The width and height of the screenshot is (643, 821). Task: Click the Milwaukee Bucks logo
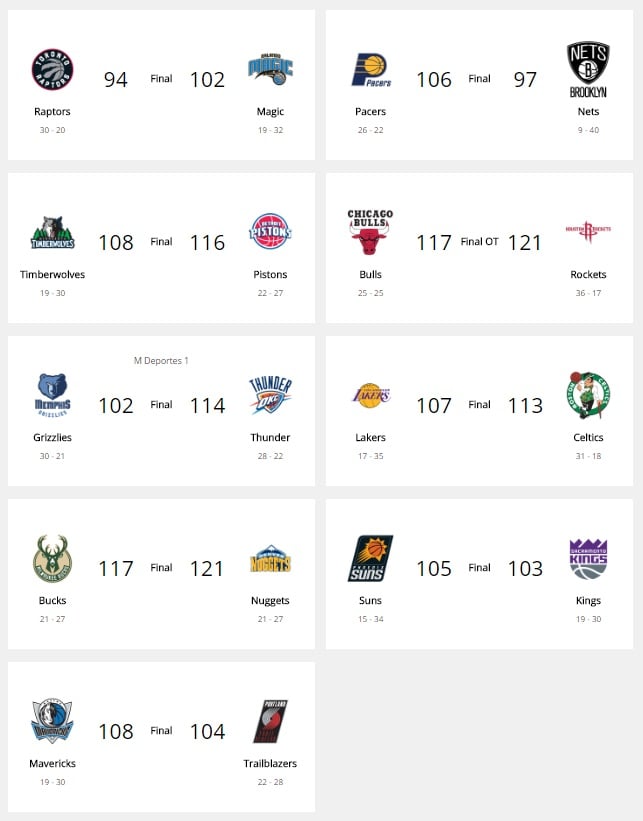click(x=52, y=559)
